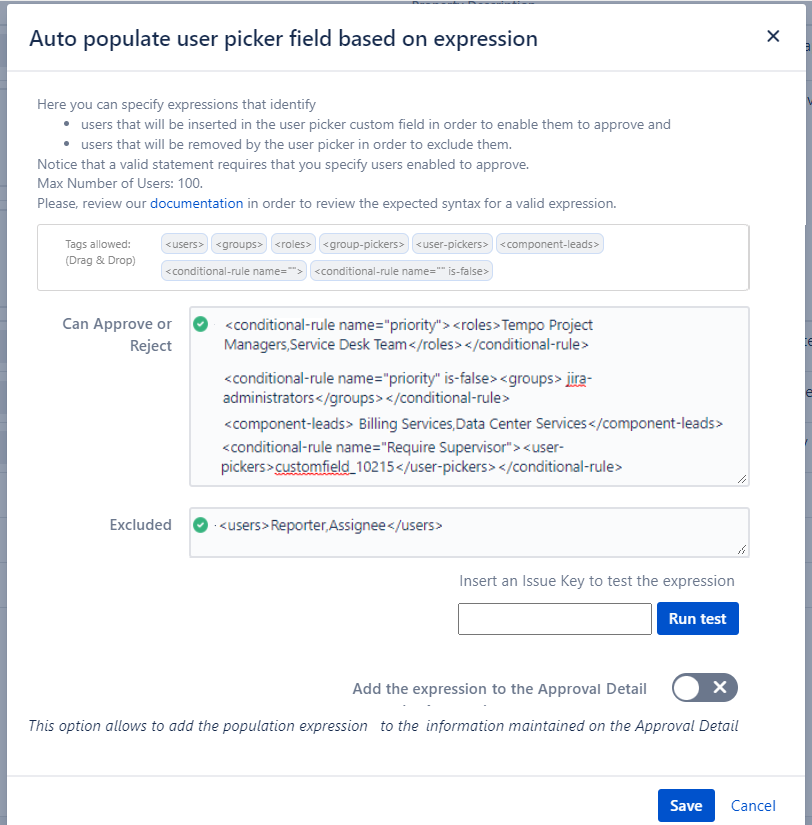Select the <users> tag chip
The height and width of the screenshot is (825, 812).
pyautogui.click(x=184, y=243)
